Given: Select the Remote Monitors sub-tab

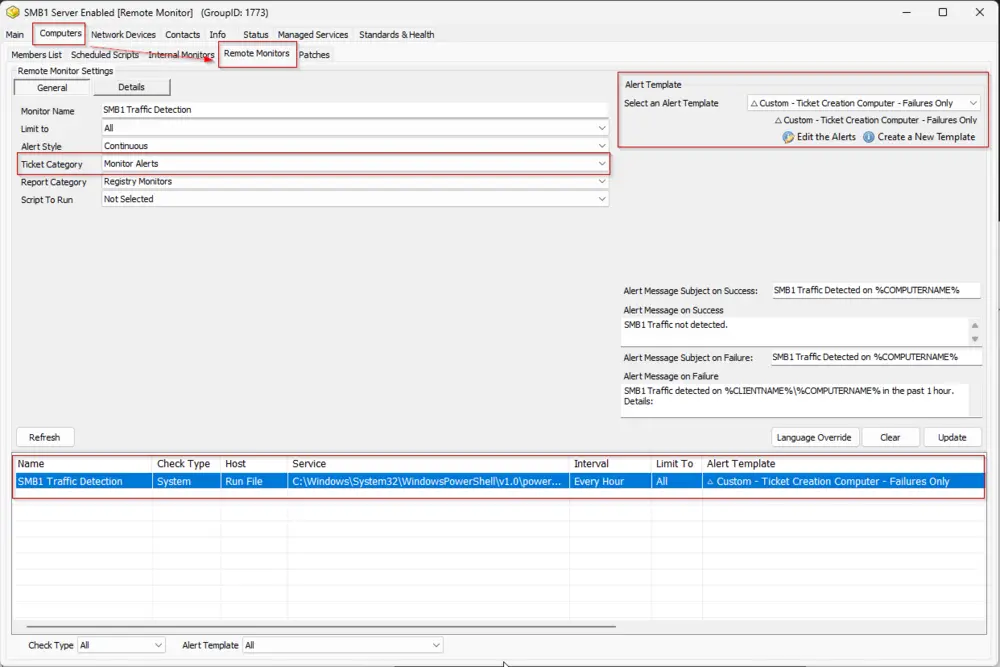Looking at the screenshot, I should [256, 54].
